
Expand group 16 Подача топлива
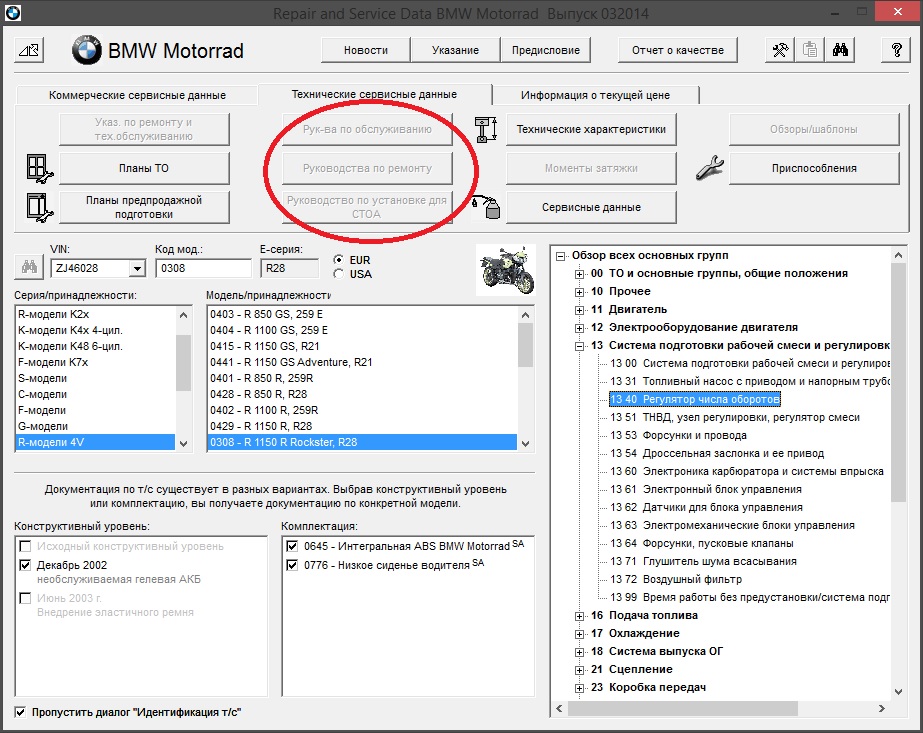click(x=579, y=616)
